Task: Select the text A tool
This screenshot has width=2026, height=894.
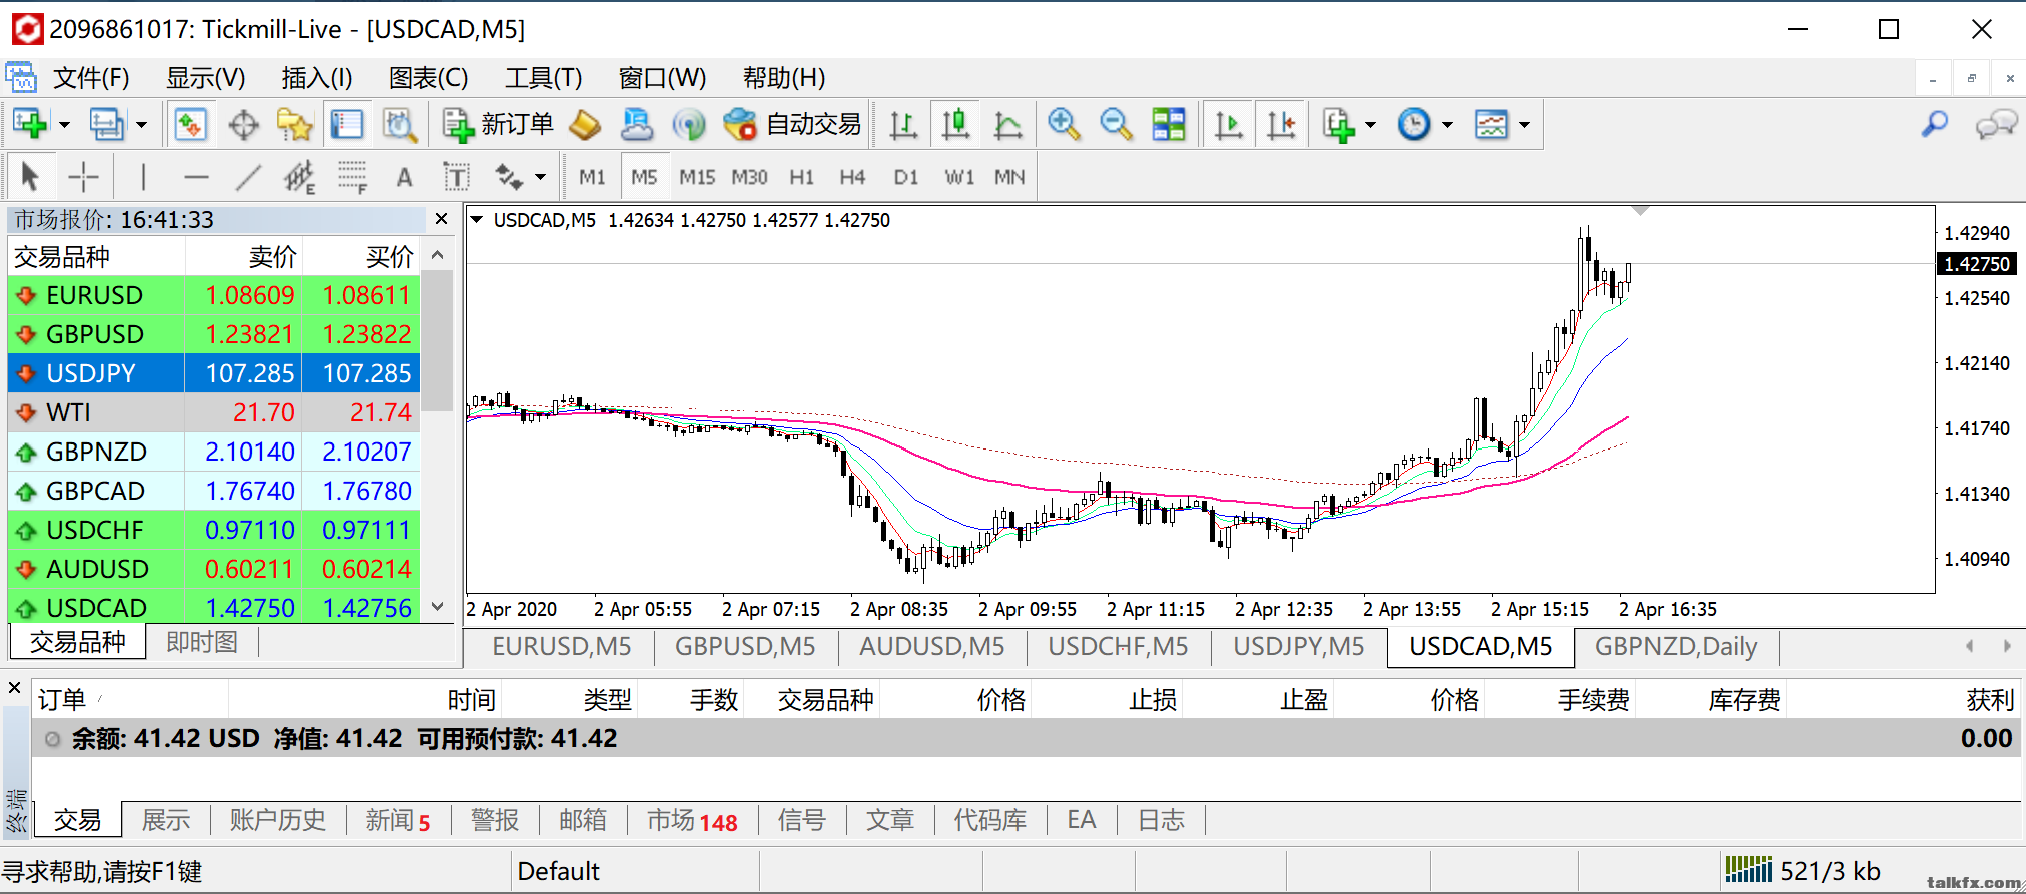Action: point(404,177)
